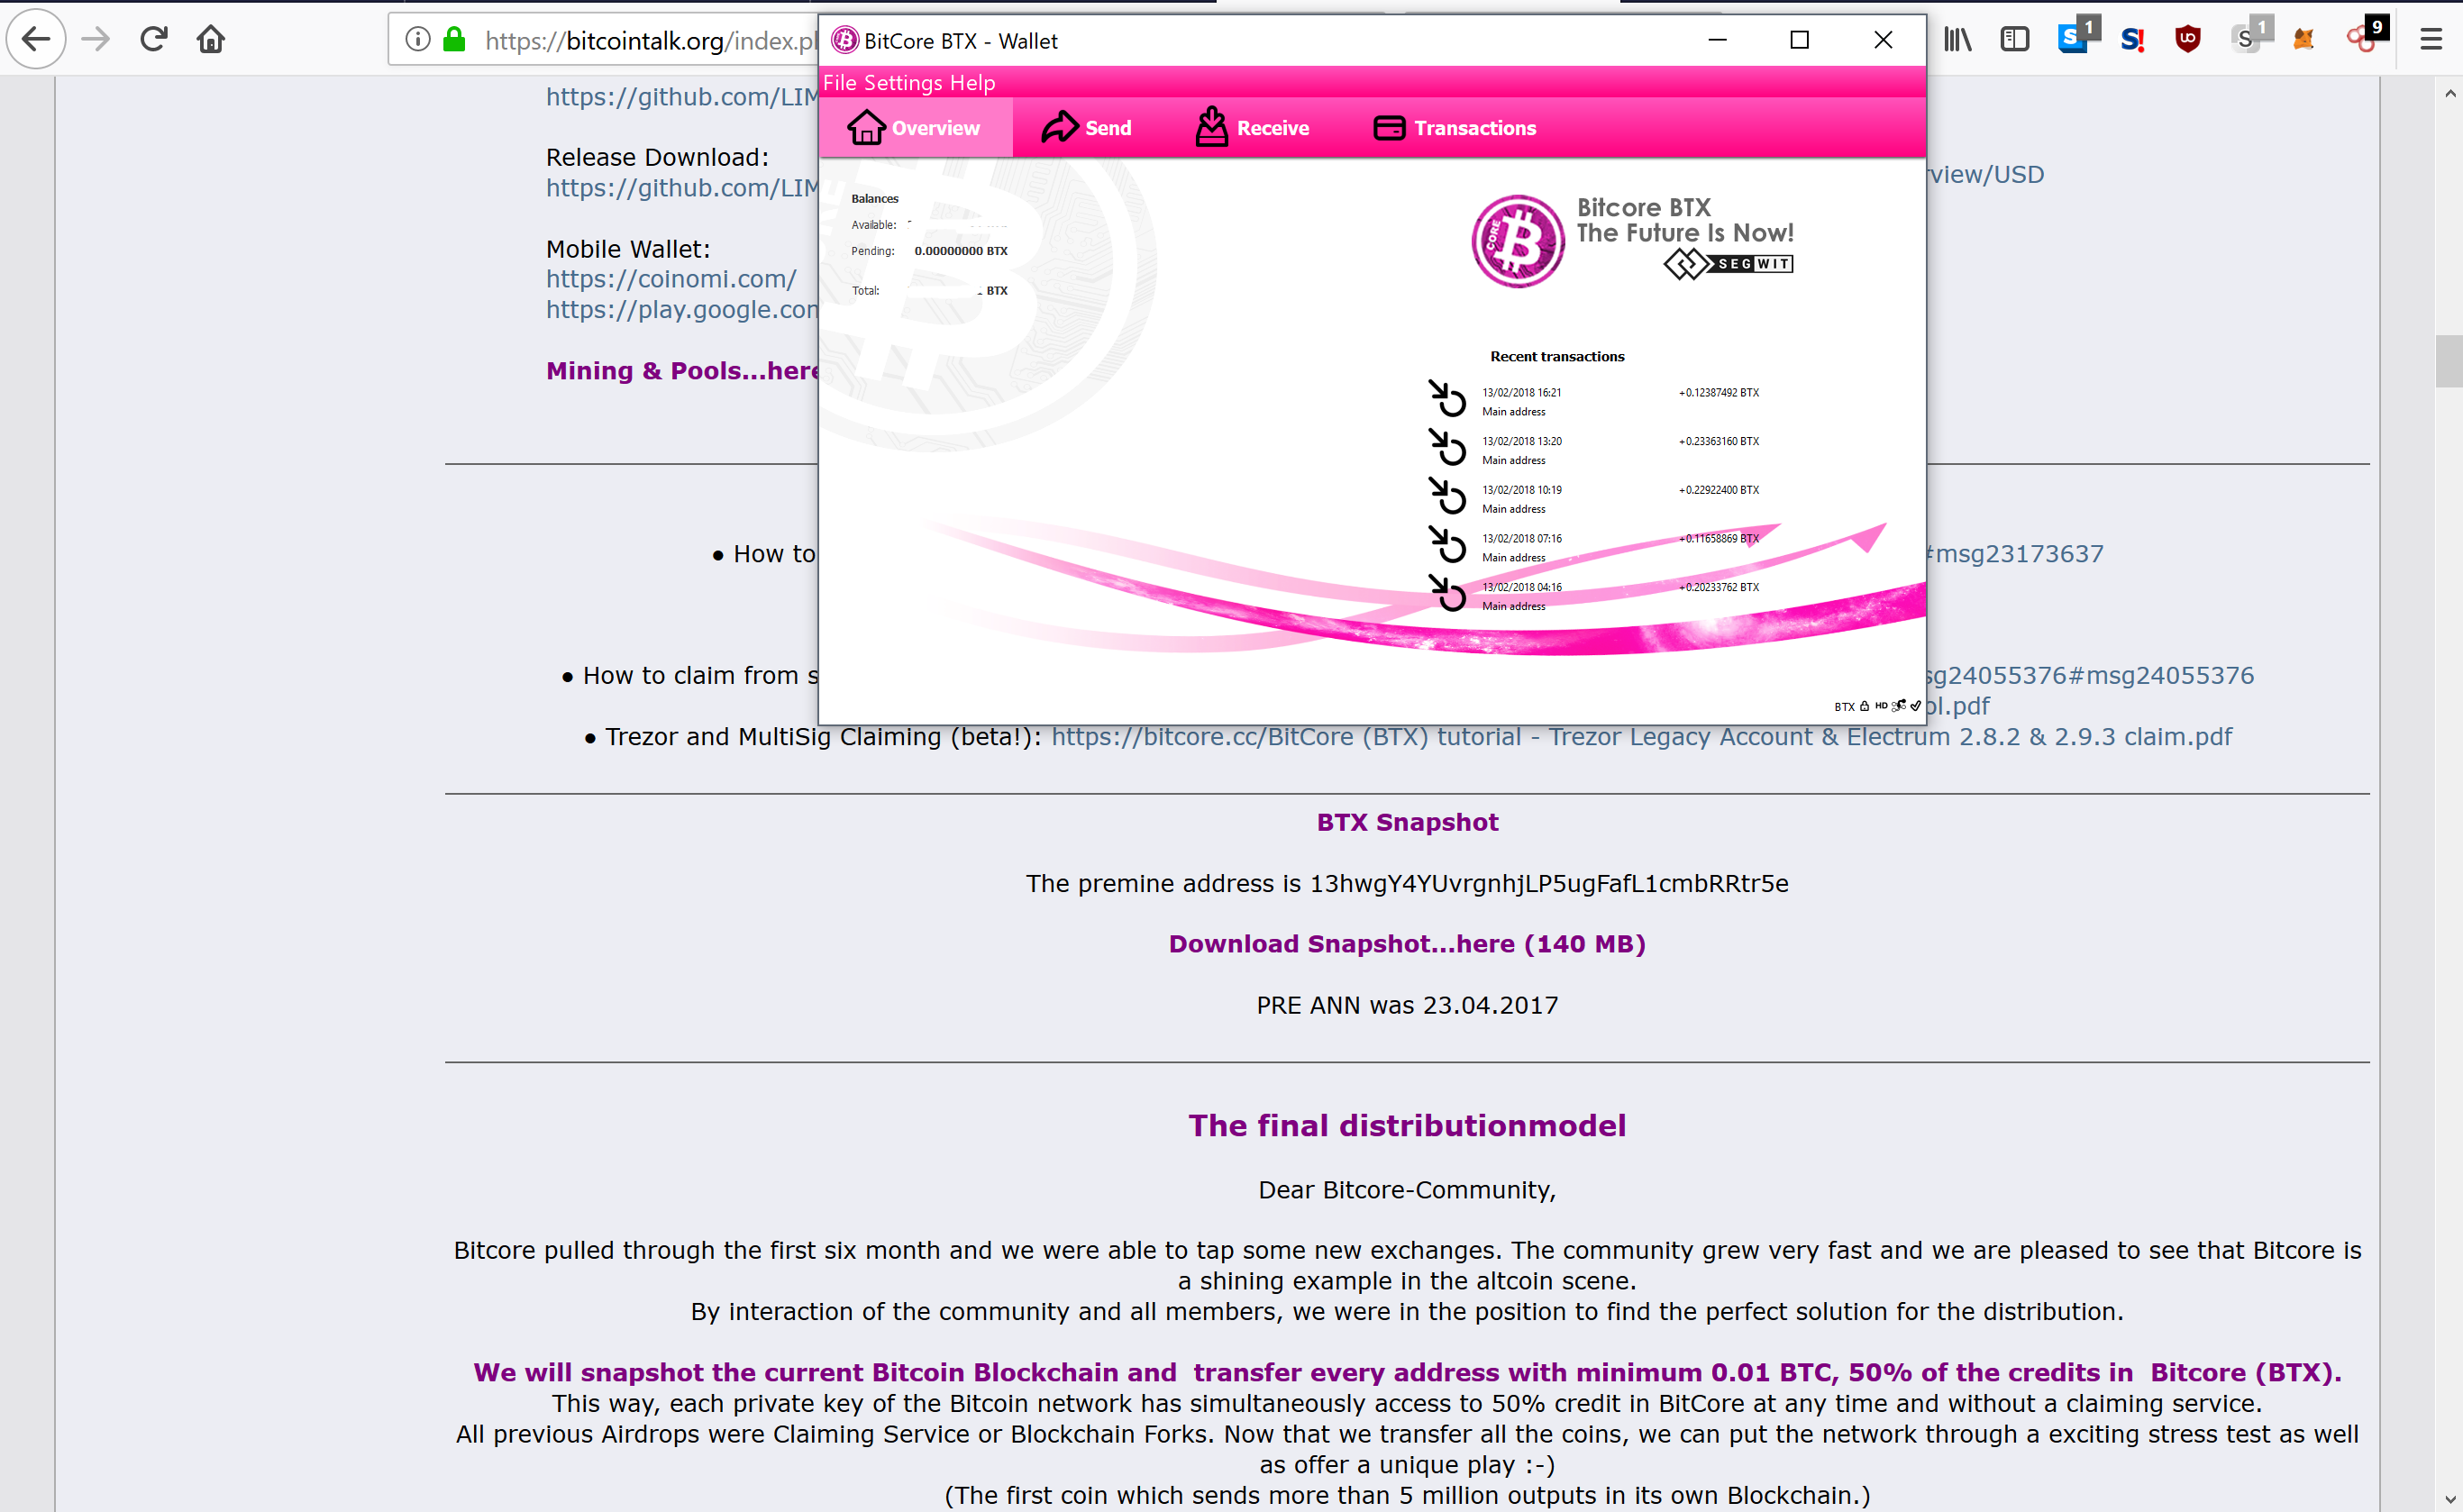
Task: Click the bitcointalk.org URL field
Action: point(651,40)
